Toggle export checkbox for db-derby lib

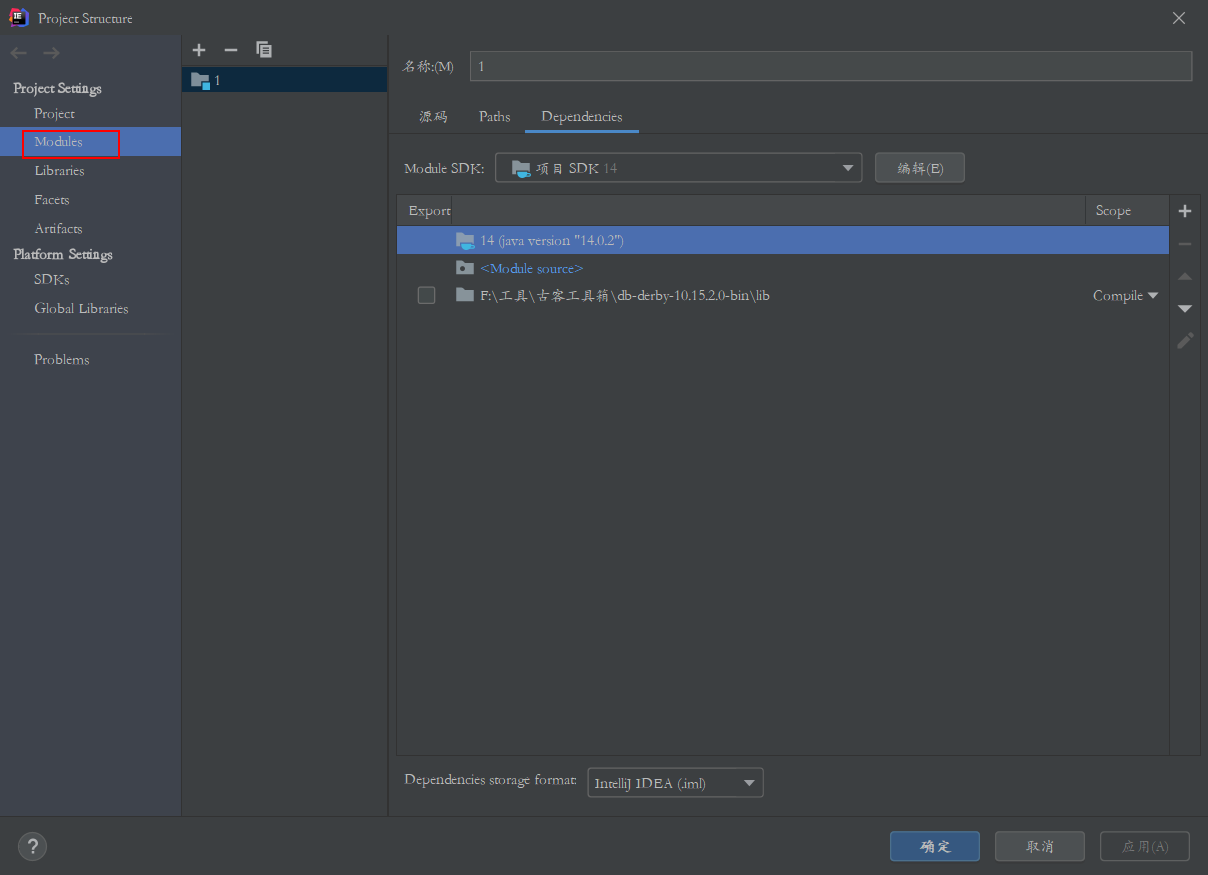coord(426,295)
